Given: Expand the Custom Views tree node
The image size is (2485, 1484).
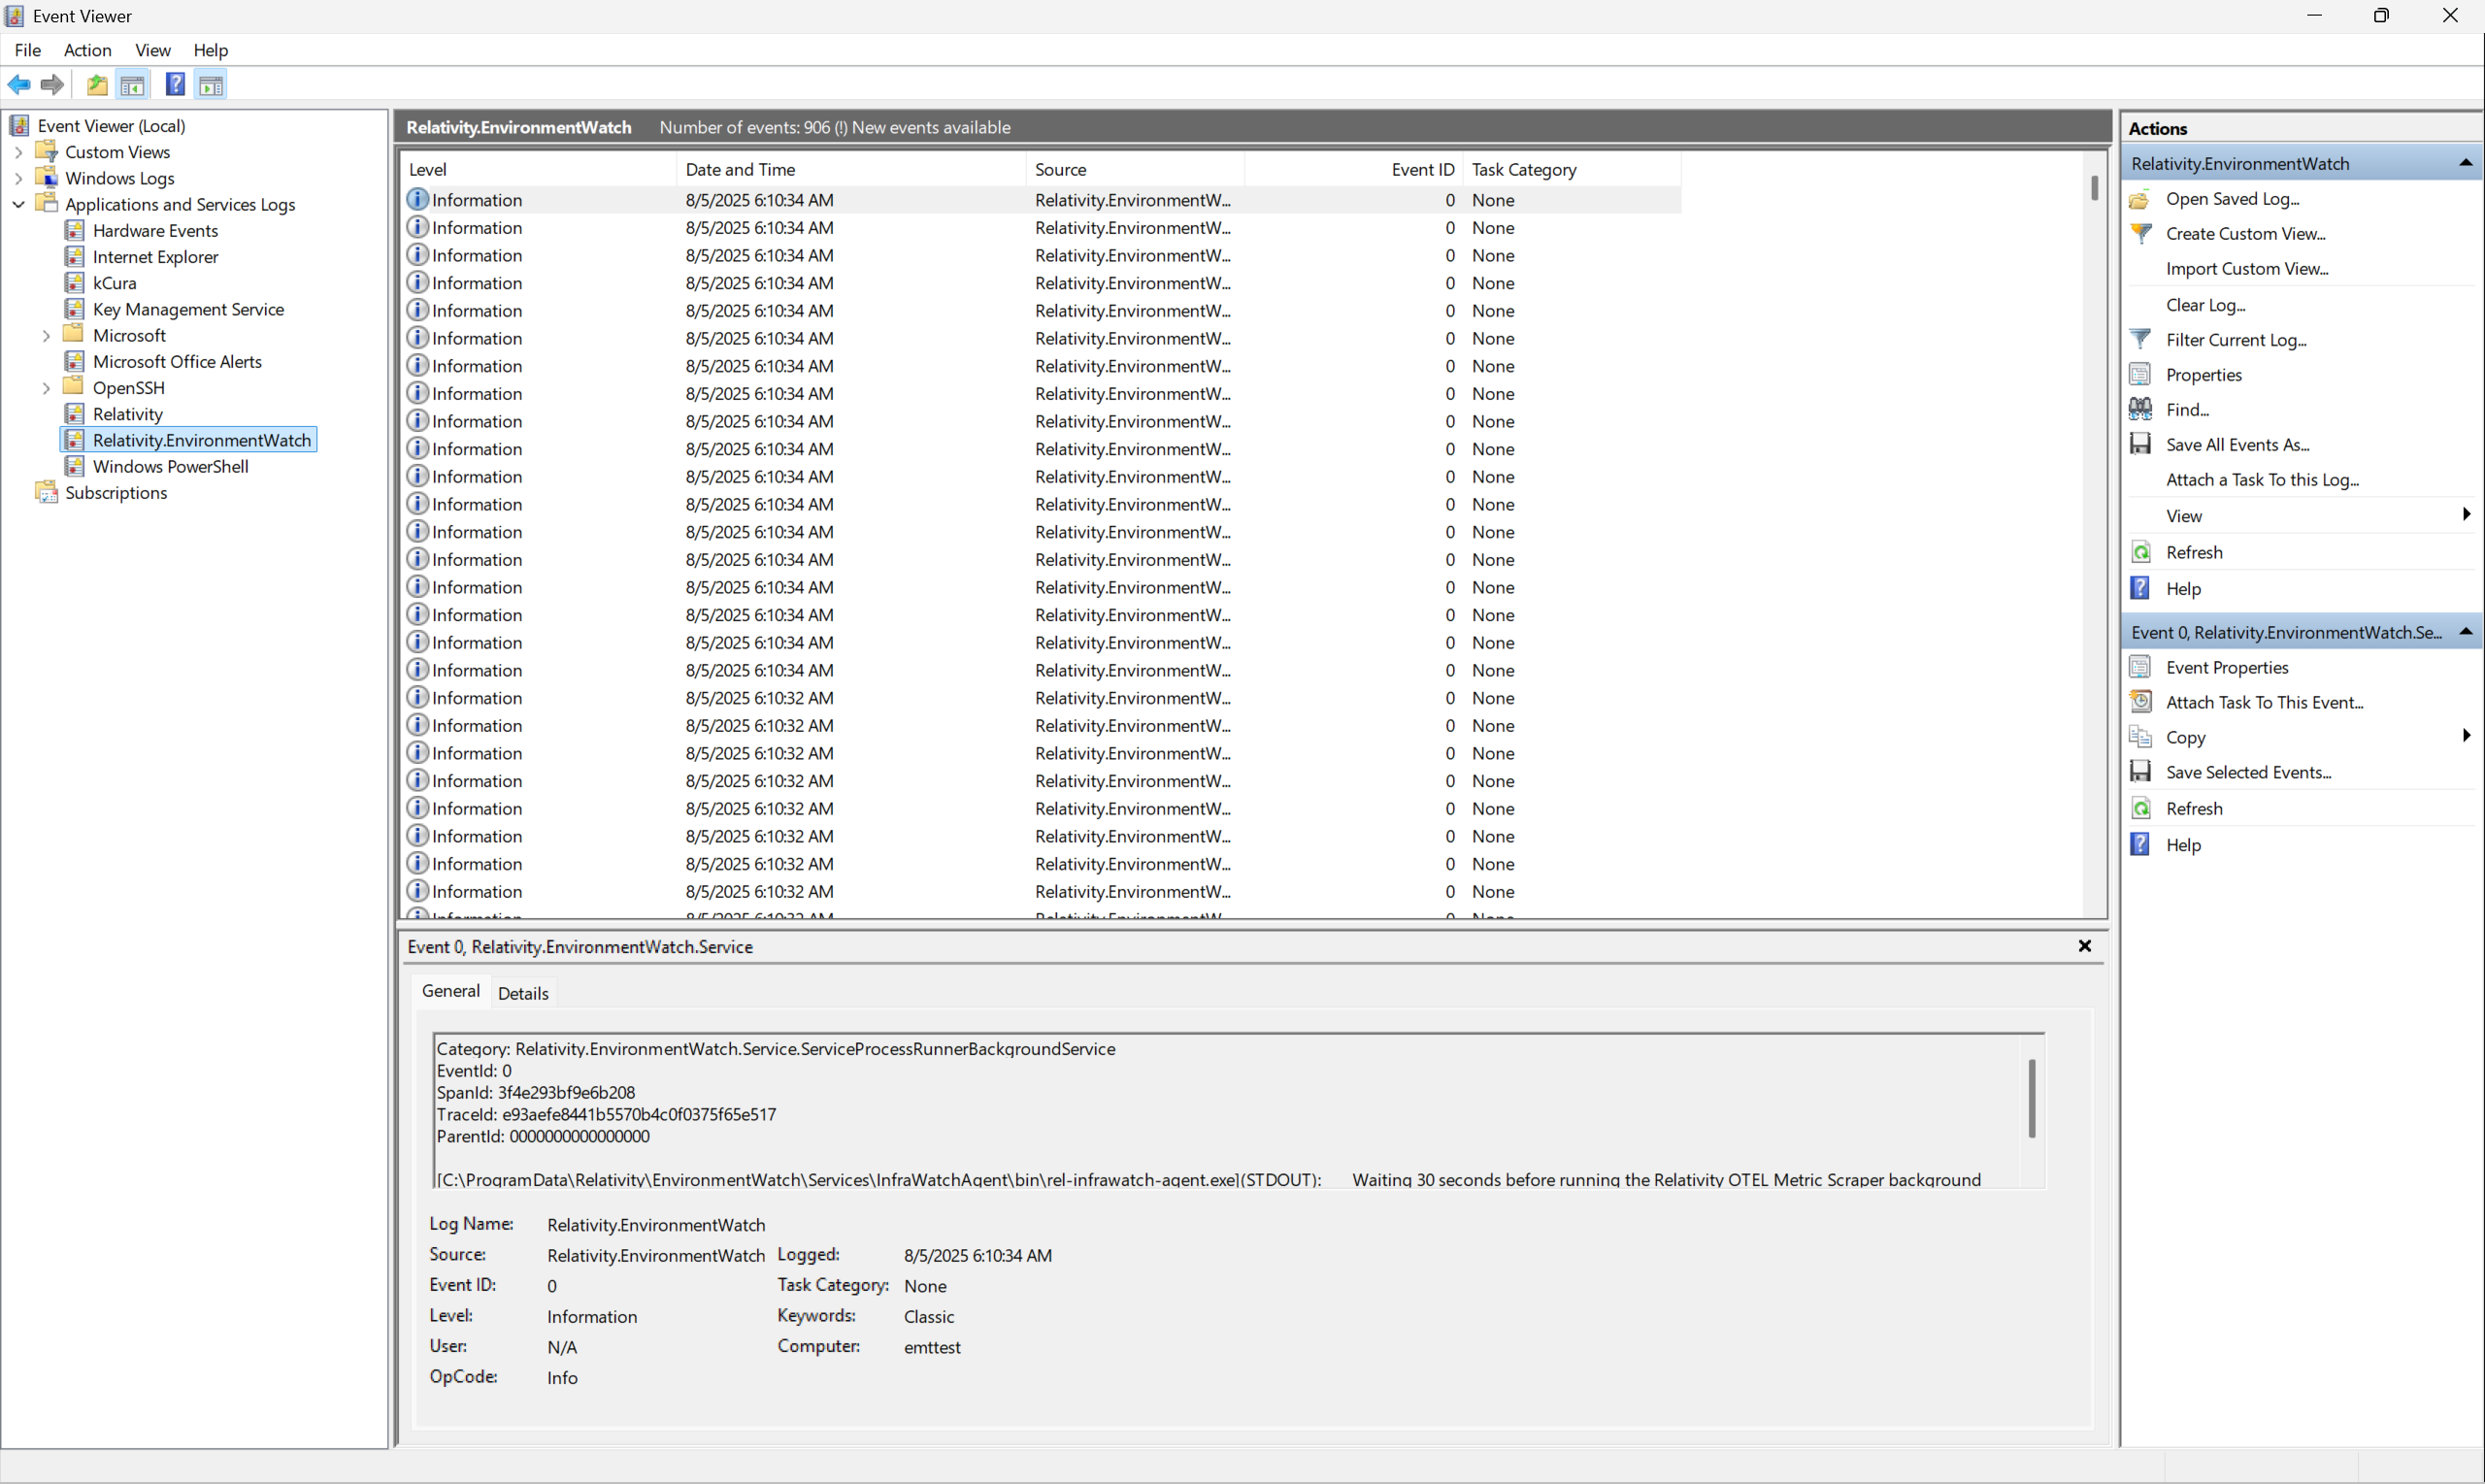Looking at the screenshot, I should (18, 152).
